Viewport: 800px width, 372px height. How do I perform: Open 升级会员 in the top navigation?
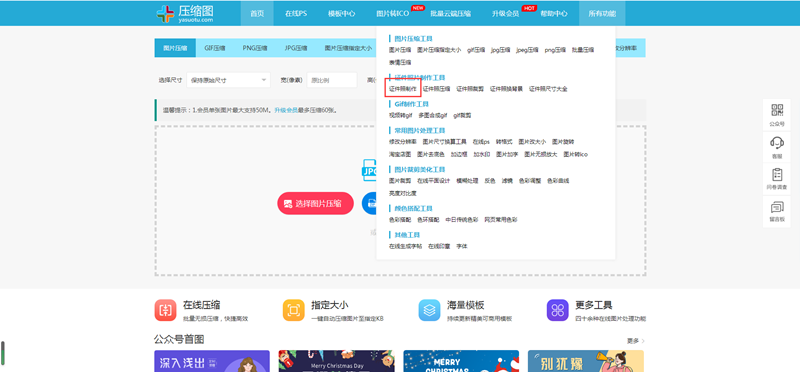tap(506, 14)
